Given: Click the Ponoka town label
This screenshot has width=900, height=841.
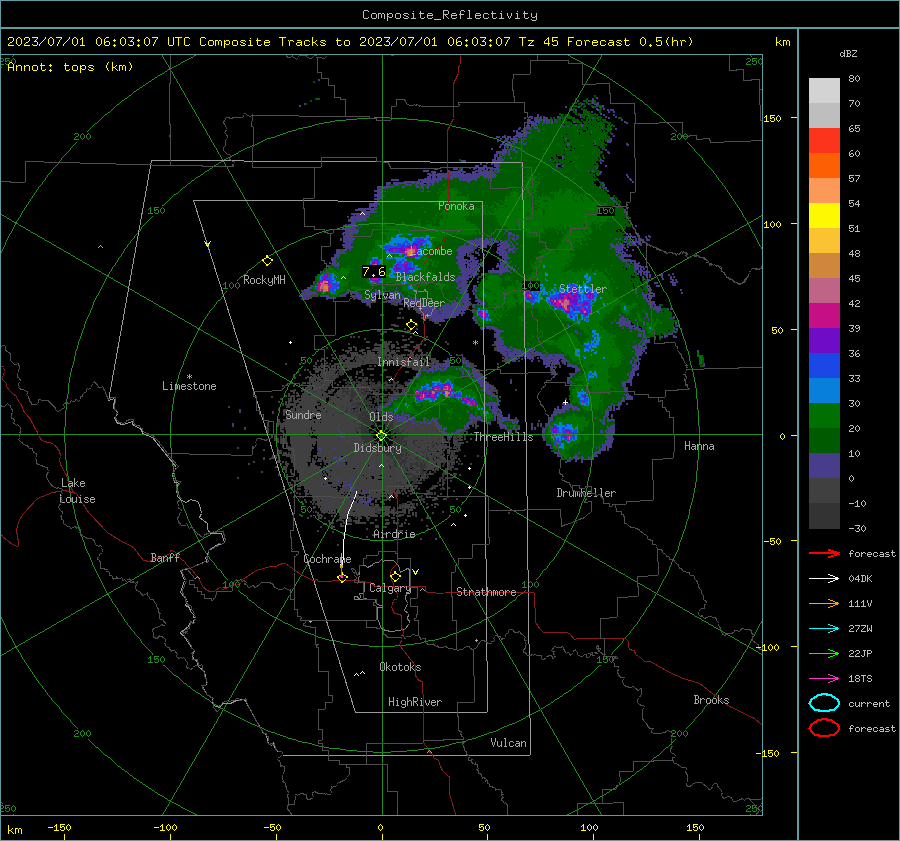Looking at the screenshot, I should pos(456,206).
